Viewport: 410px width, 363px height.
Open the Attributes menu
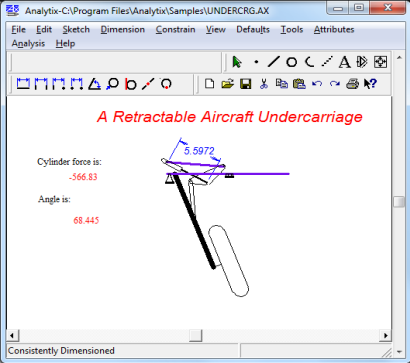click(334, 30)
